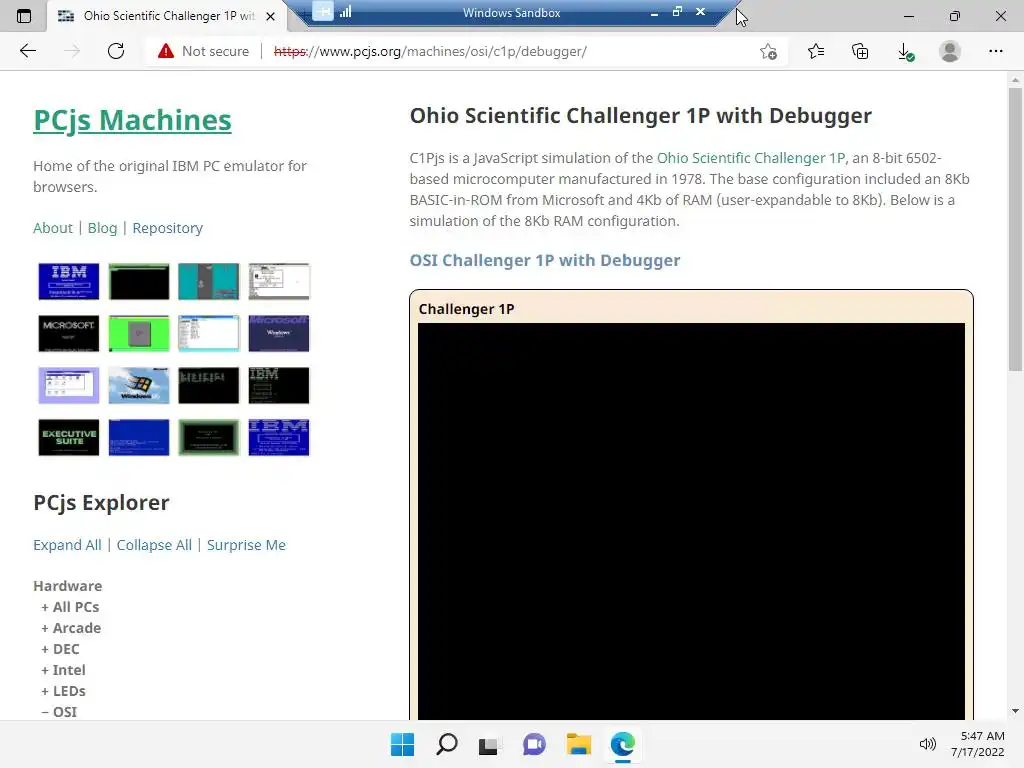Click inside the black Challenger 1P screen
Screen dimensions: 1024x768
tap(691, 521)
